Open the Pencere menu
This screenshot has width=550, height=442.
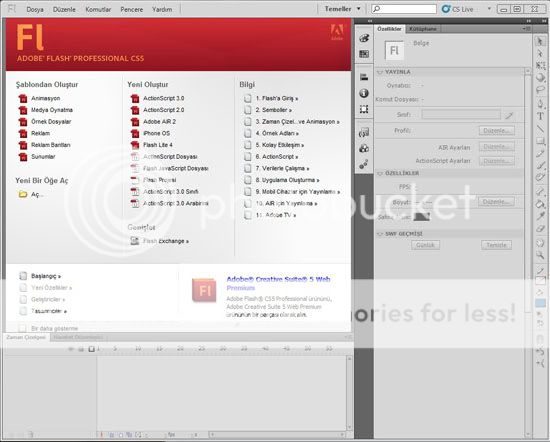(x=132, y=9)
